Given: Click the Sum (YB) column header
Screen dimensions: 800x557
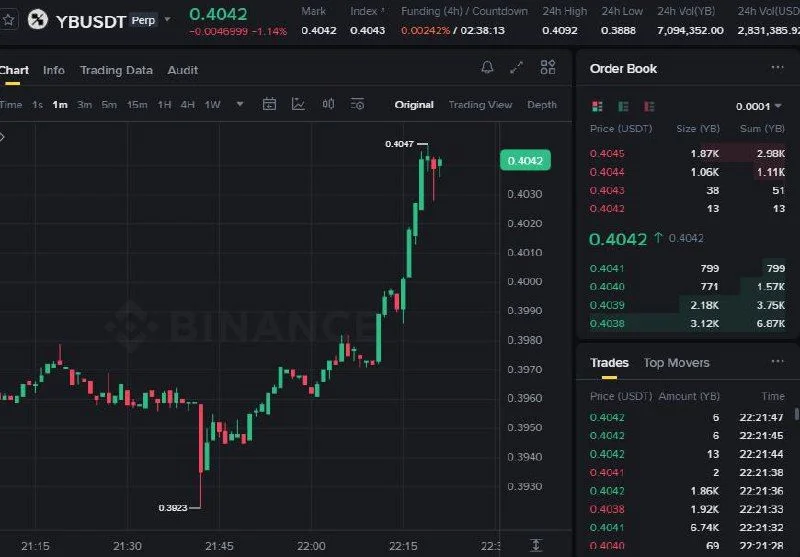Looking at the screenshot, I should tap(762, 129).
